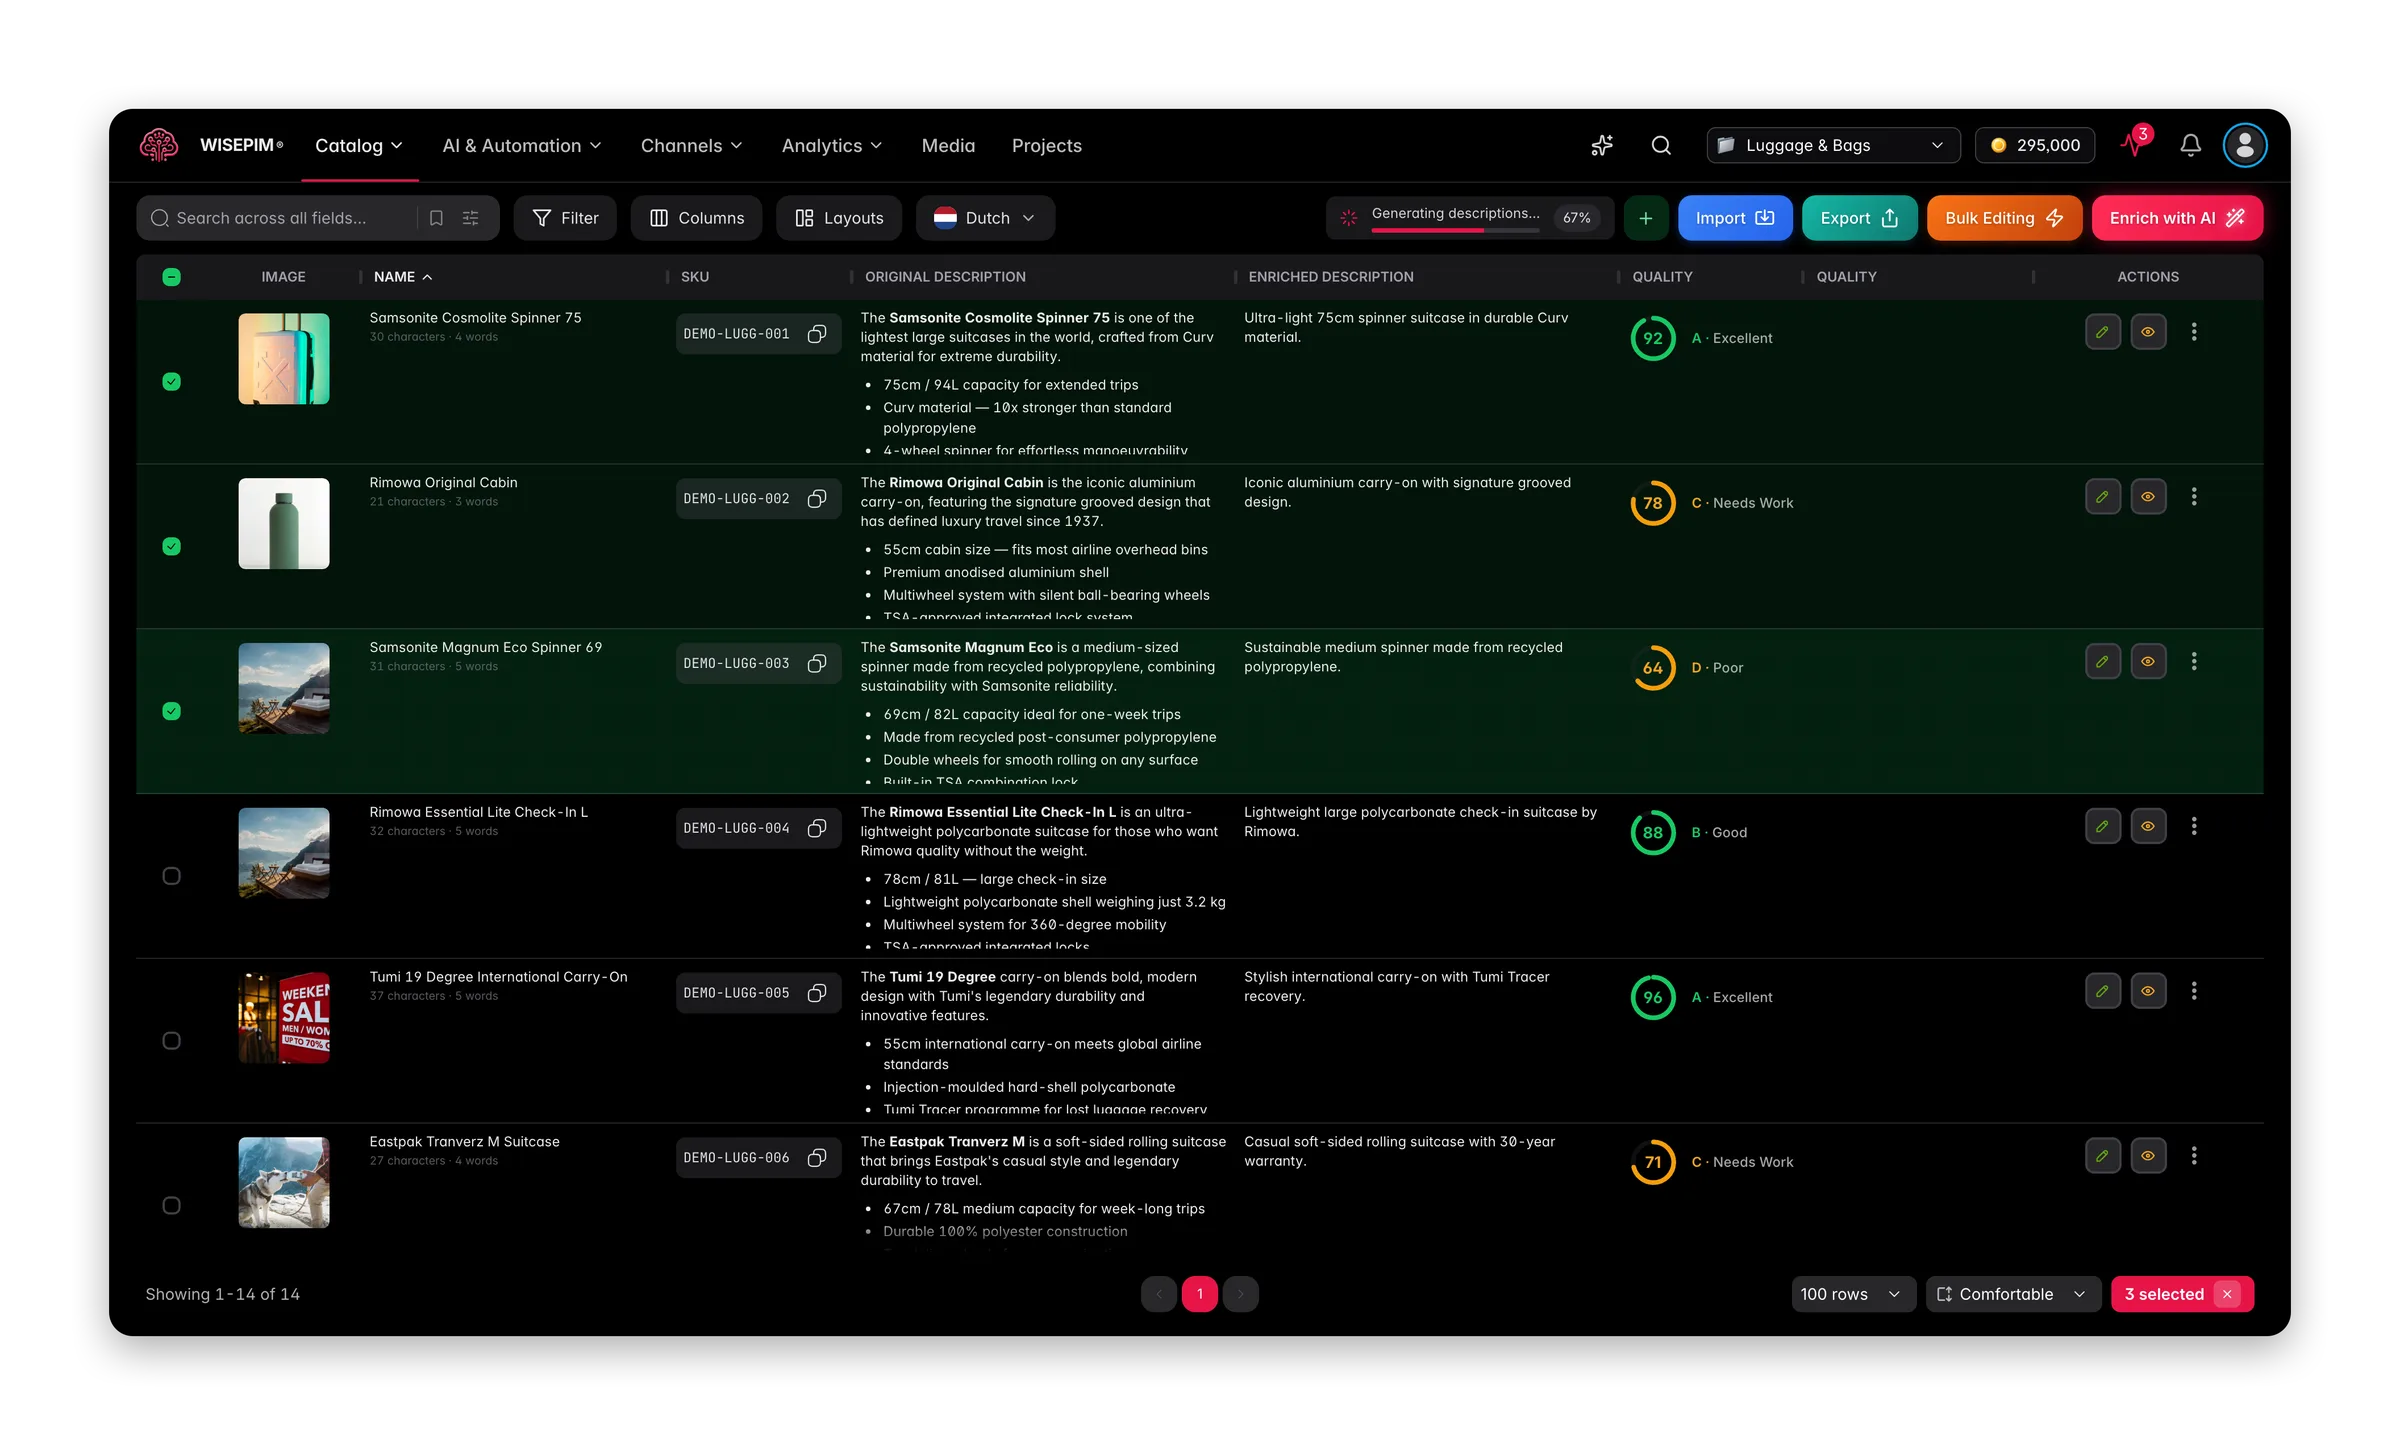The height and width of the screenshot is (1445, 2400).
Task: Open the Layouts button
Action: coord(838,218)
